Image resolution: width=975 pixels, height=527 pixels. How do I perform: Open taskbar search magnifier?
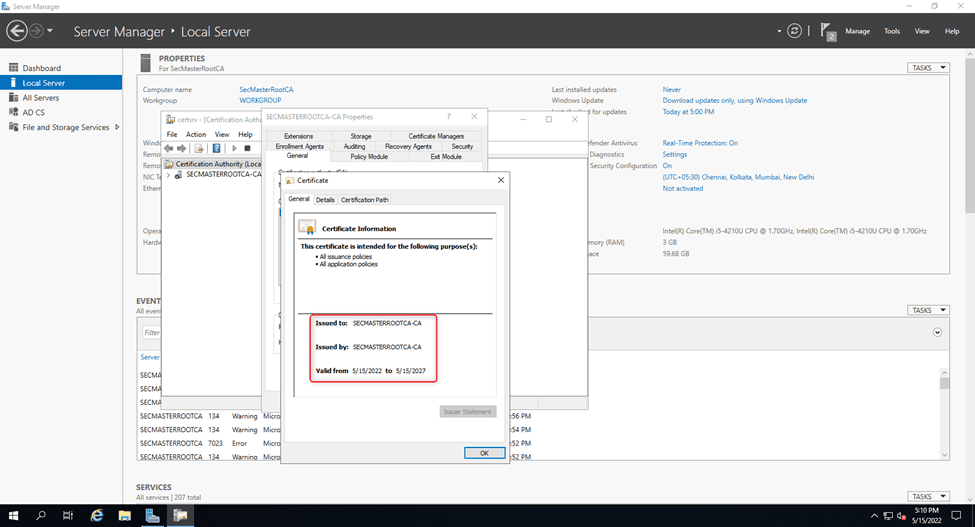[41, 516]
